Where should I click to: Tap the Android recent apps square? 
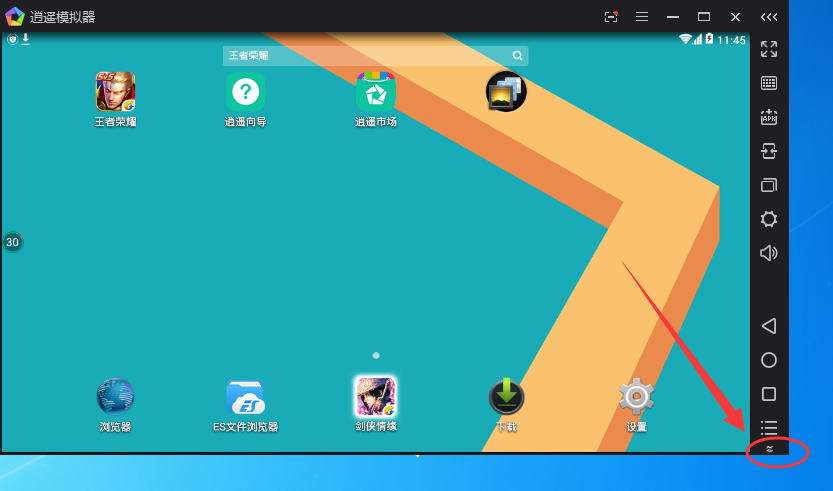pyautogui.click(x=769, y=394)
